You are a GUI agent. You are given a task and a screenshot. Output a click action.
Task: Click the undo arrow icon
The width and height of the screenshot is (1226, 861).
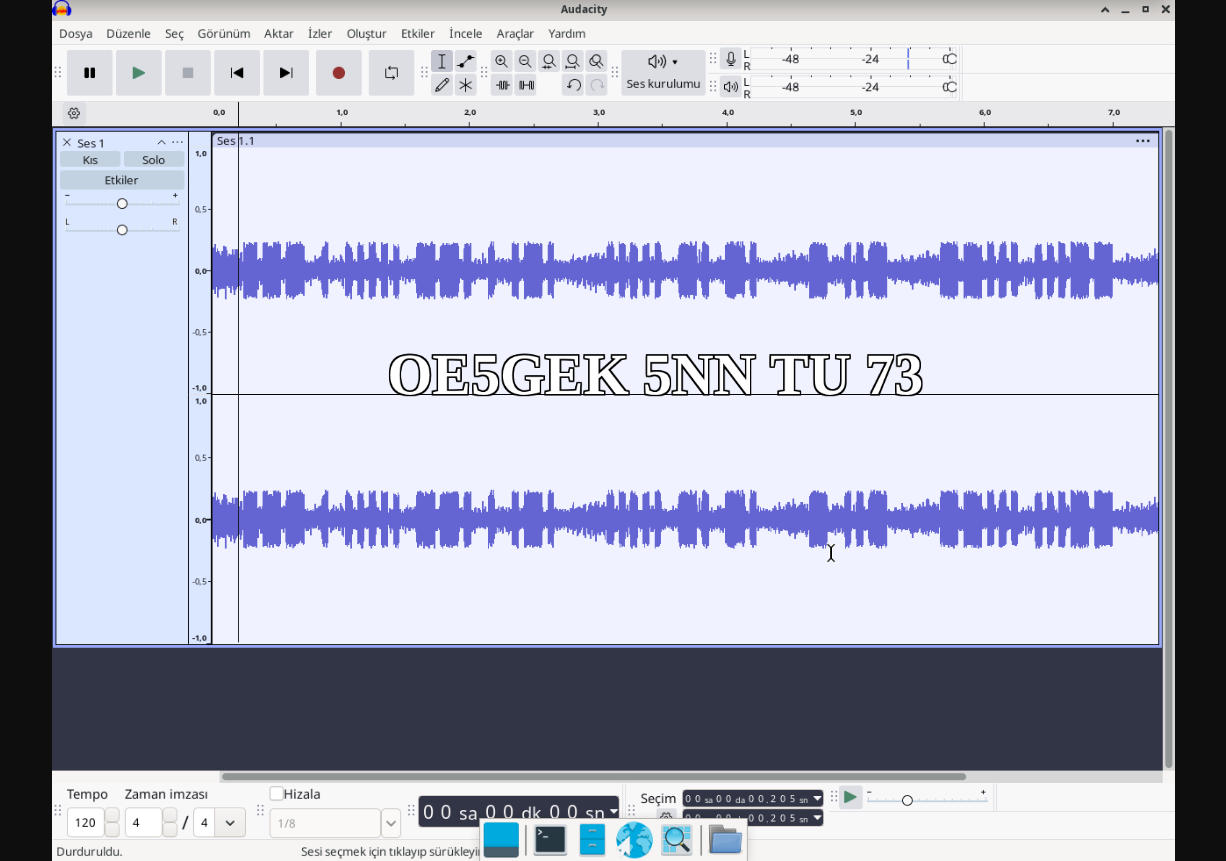pos(573,85)
